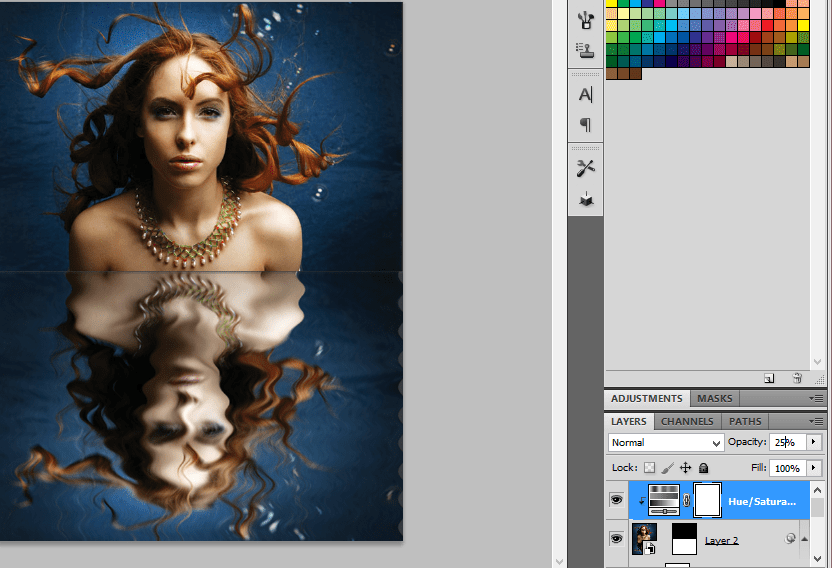Lock all with the padlock icon
Image resolution: width=832 pixels, height=568 pixels.
coord(704,468)
